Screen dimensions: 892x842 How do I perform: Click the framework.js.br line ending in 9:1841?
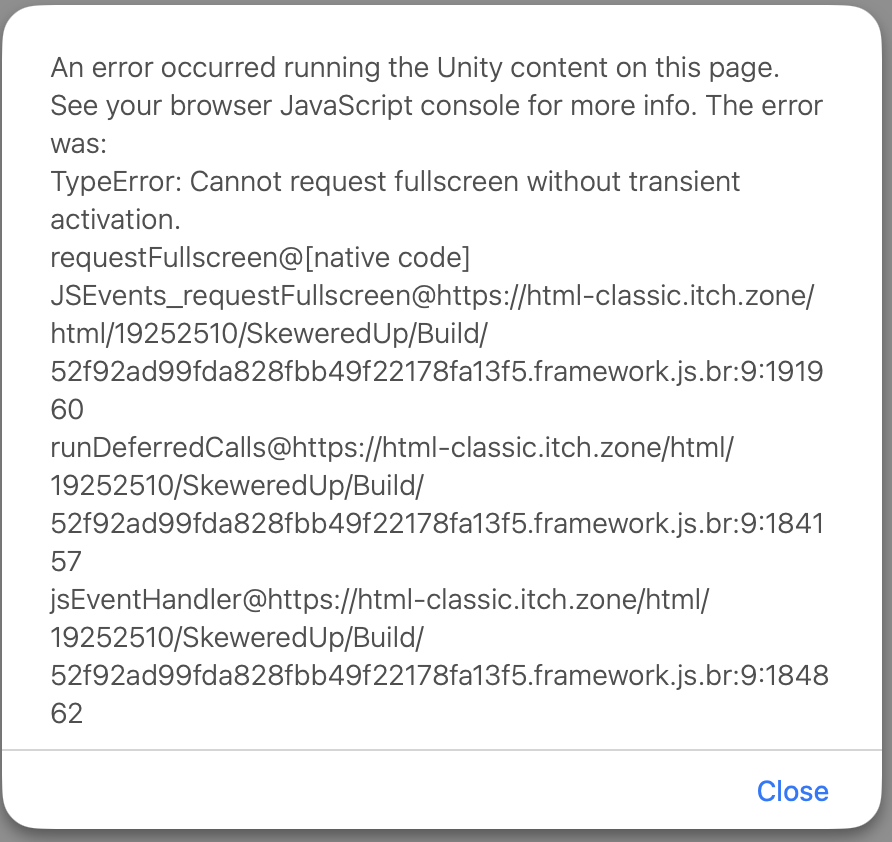pyautogui.click(x=437, y=524)
